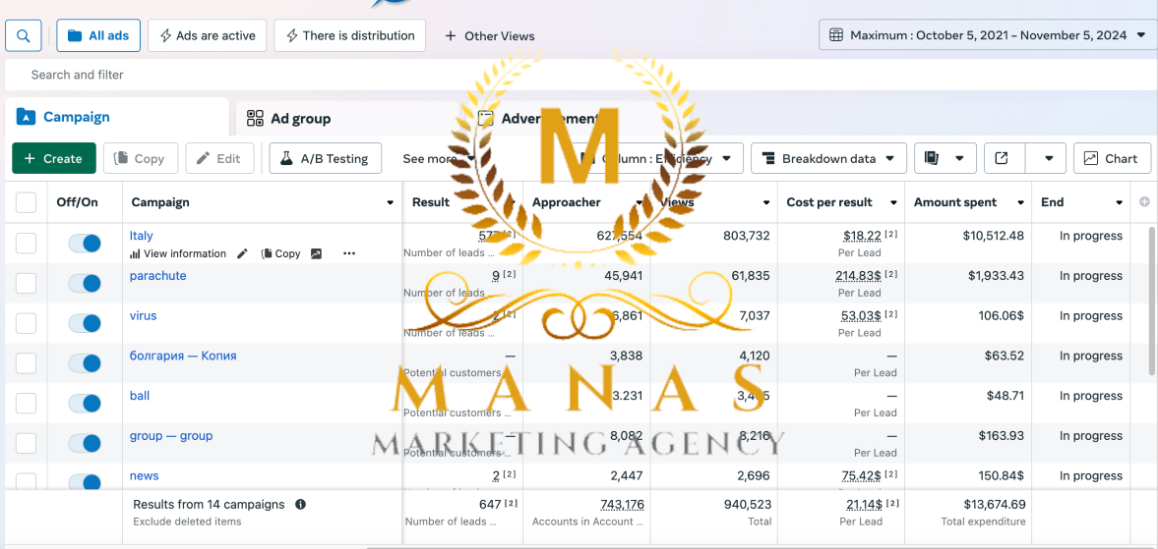Image resolution: width=1158 pixels, height=549 pixels.
Task: Open the virus campaign link
Action: 143,316
